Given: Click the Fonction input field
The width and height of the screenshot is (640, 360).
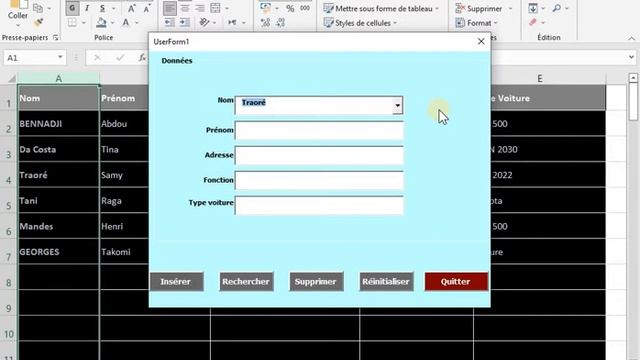Looking at the screenshot, I should (x=319, y=180).
